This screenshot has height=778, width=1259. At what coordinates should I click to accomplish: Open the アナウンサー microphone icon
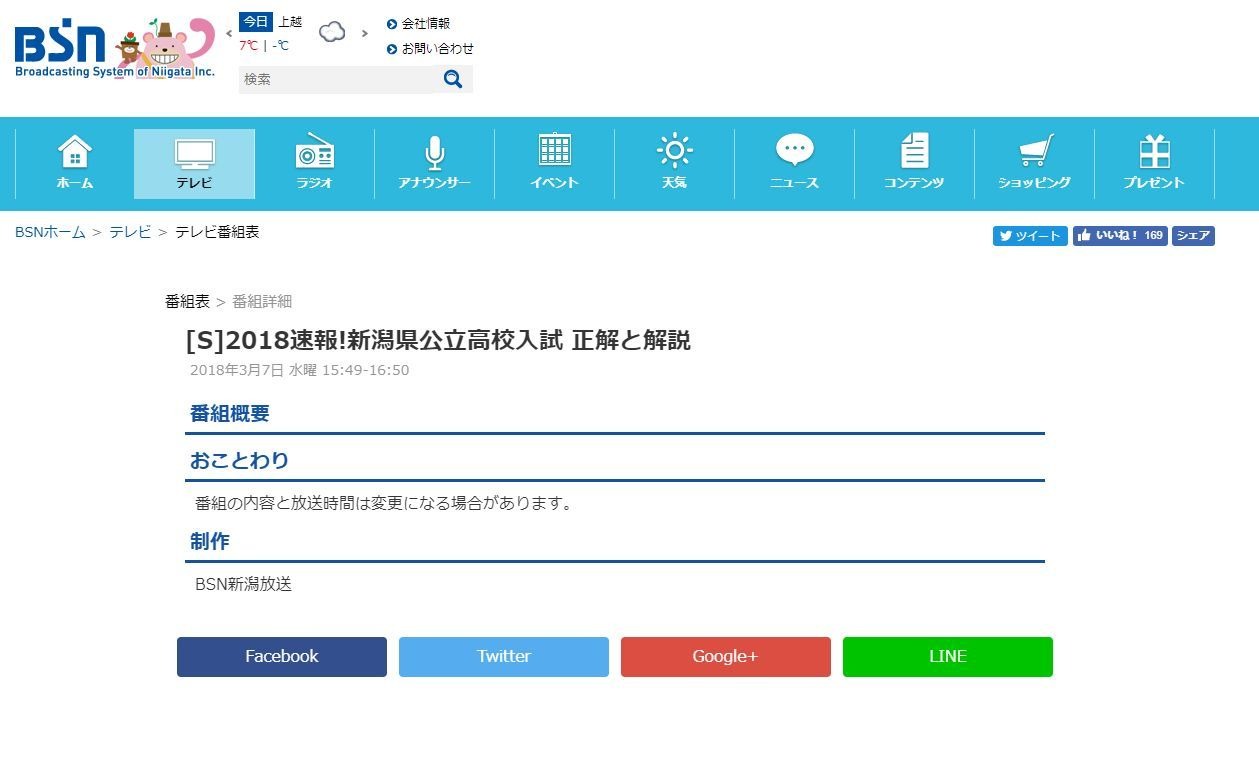tap(434, 153)
